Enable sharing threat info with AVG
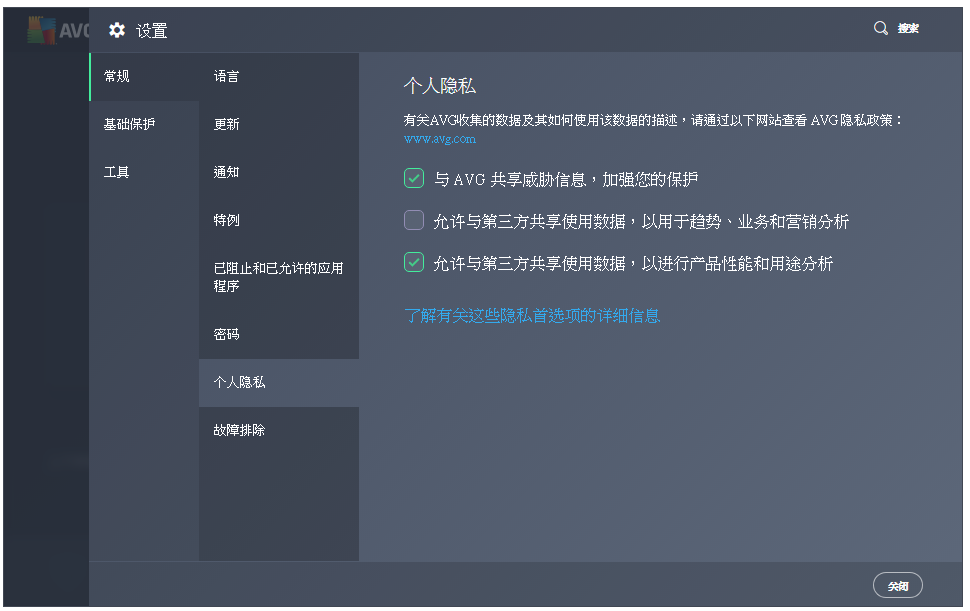 413,177
